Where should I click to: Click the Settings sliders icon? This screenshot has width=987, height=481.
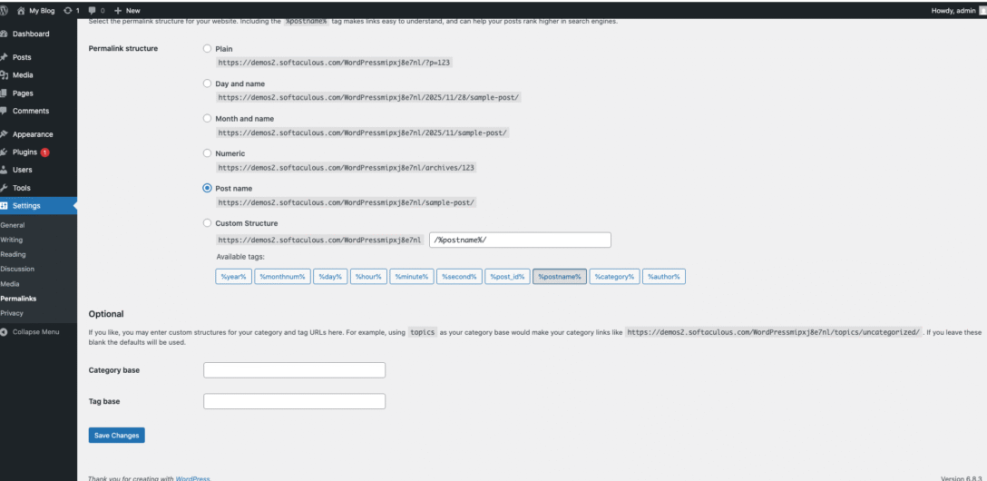click(4, 206)
